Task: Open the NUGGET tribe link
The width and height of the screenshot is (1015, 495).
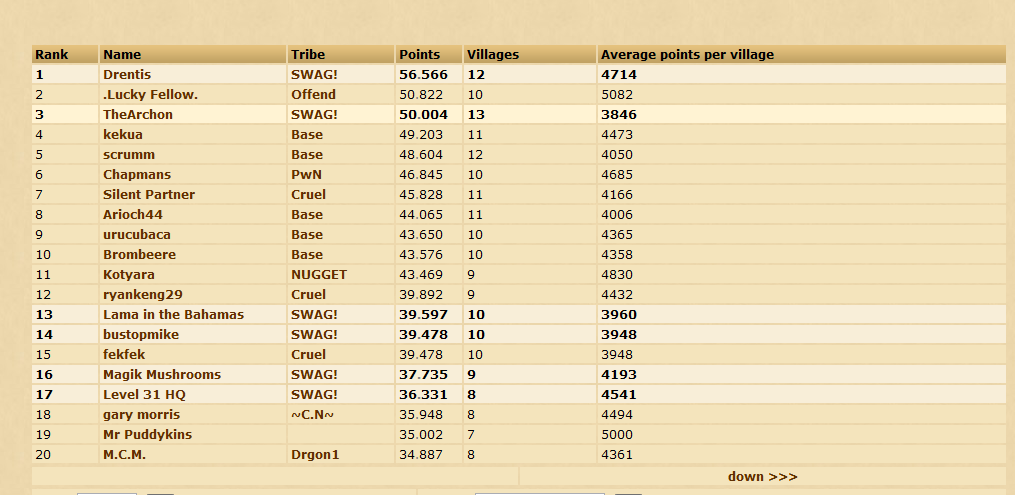Action: 319,274
